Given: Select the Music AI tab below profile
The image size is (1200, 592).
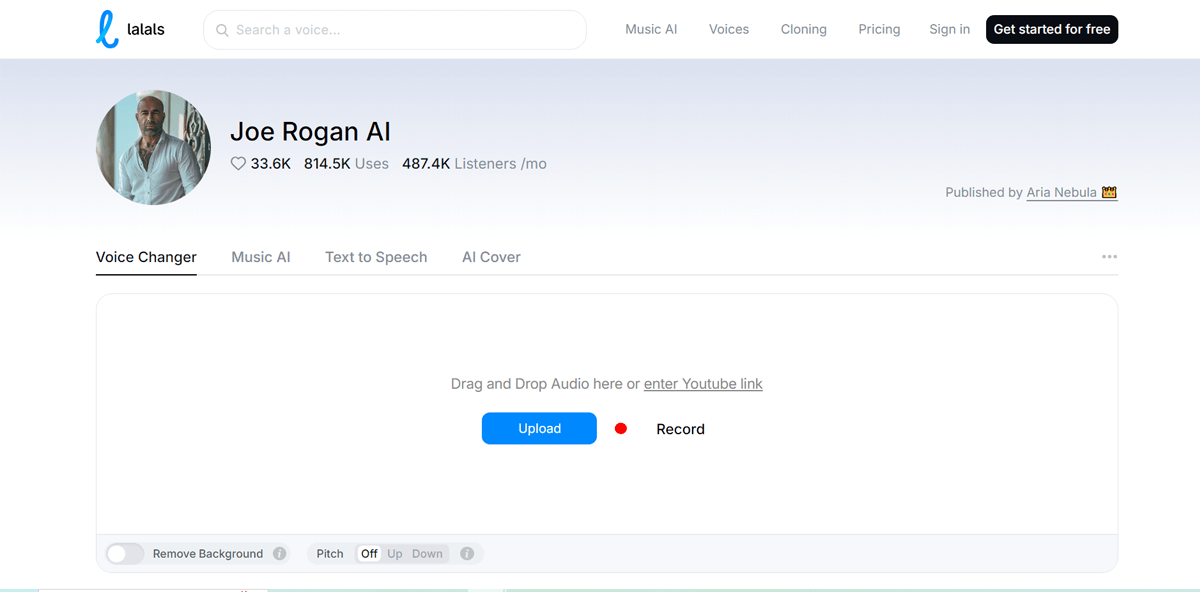Looking at the screenshot, I should [x=261, y=257].
